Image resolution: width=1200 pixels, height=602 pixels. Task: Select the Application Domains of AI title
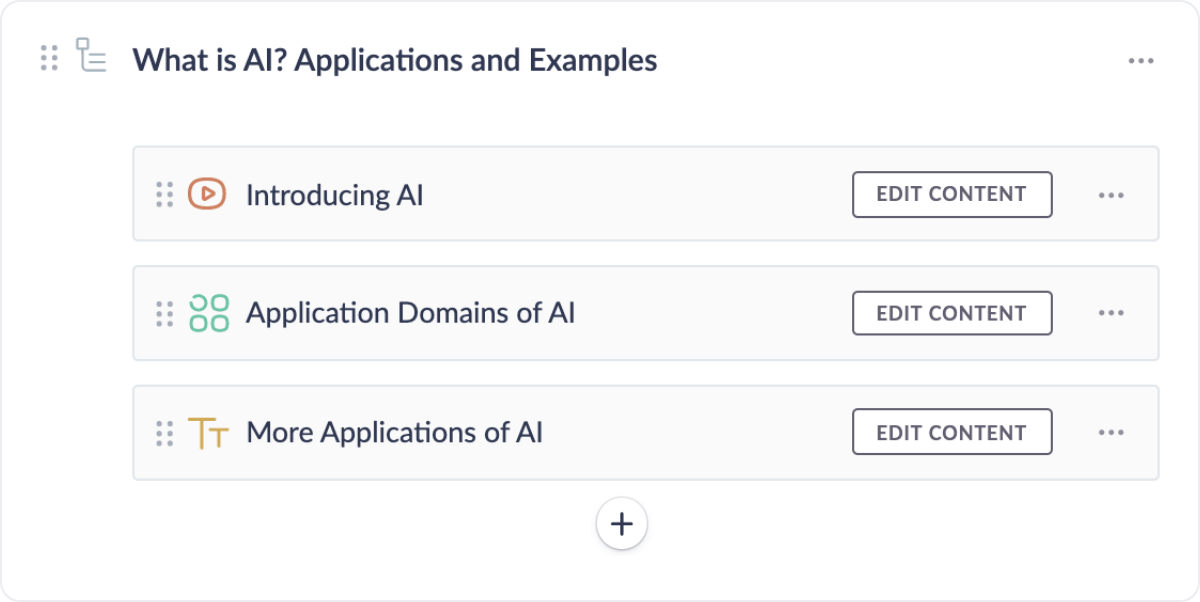tap(411, 313)
